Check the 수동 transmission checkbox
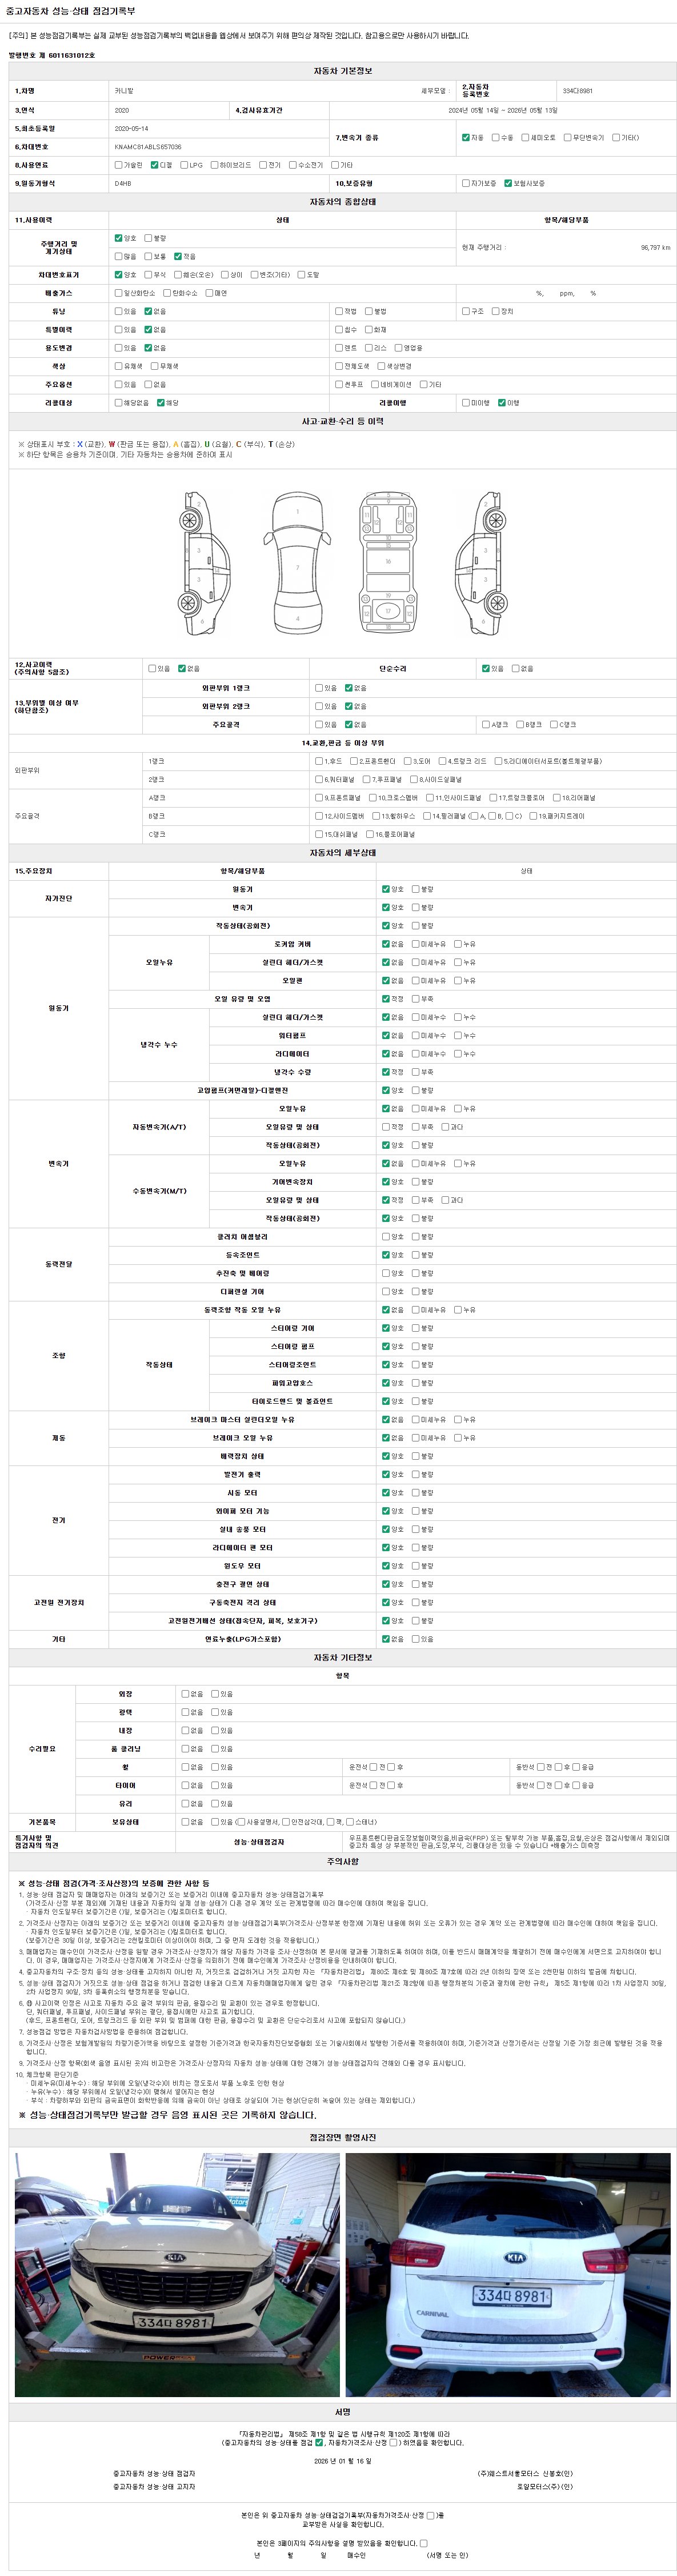The width and height of the screenshot is (677, 2576). click(495, 138)
